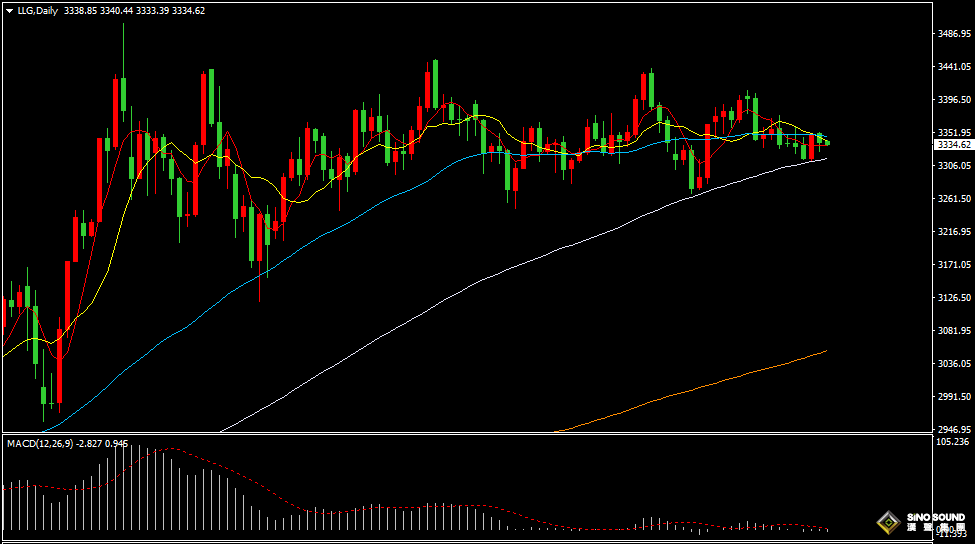Image resolution: width=975 pixels, height=544 pixels.
Task: Click the 2991.50 price axis label
Action: (954, 396)
